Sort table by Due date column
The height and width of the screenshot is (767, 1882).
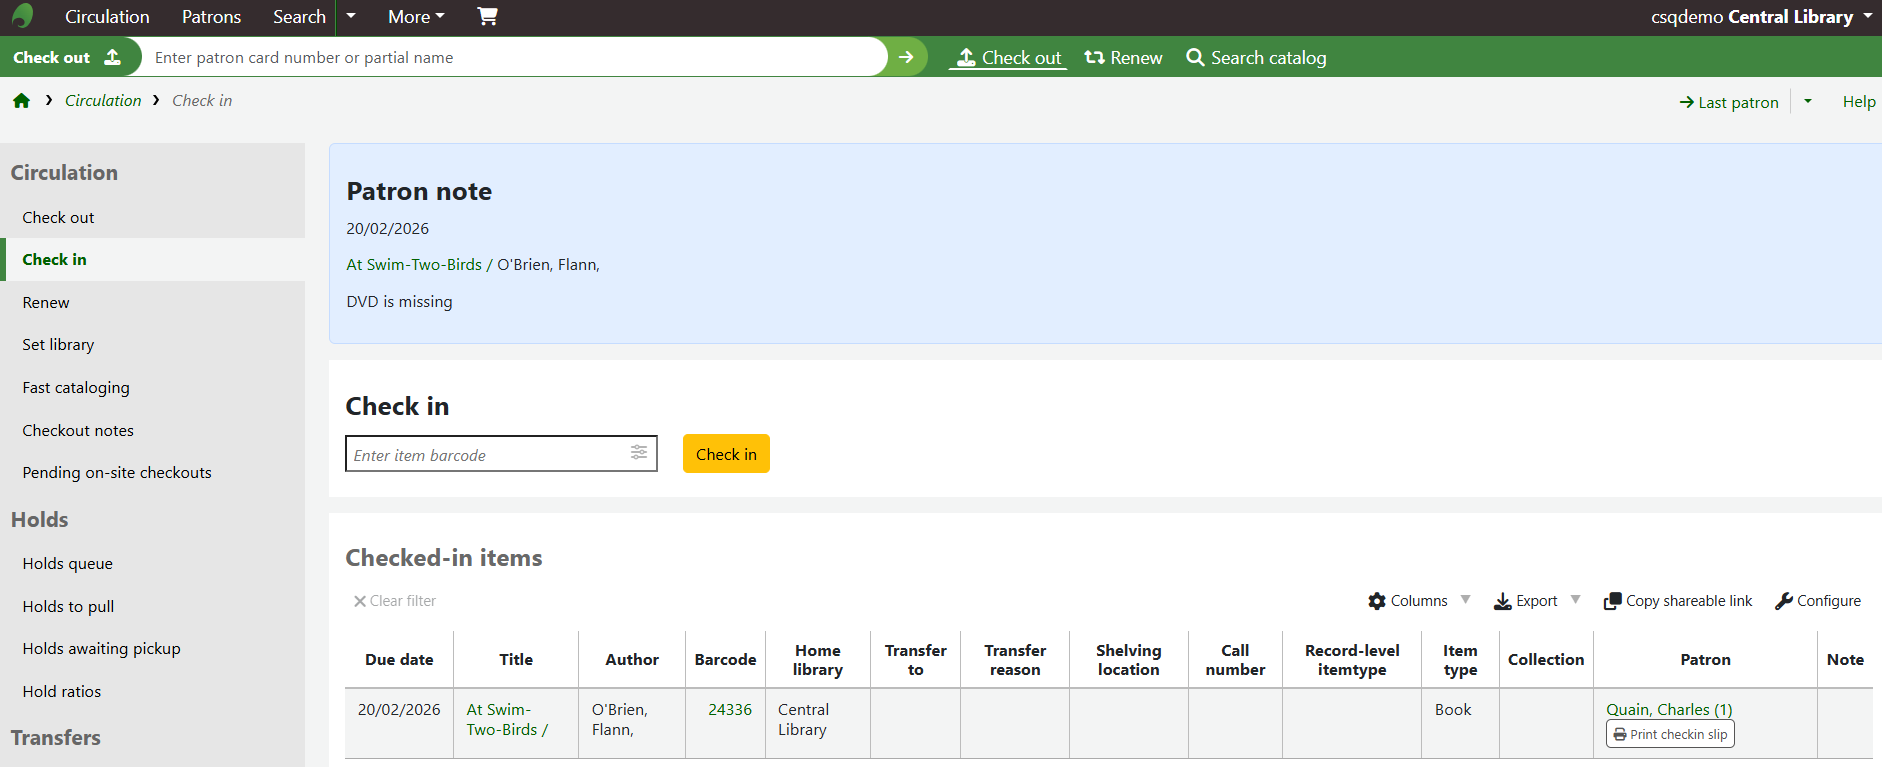point(399,660)
